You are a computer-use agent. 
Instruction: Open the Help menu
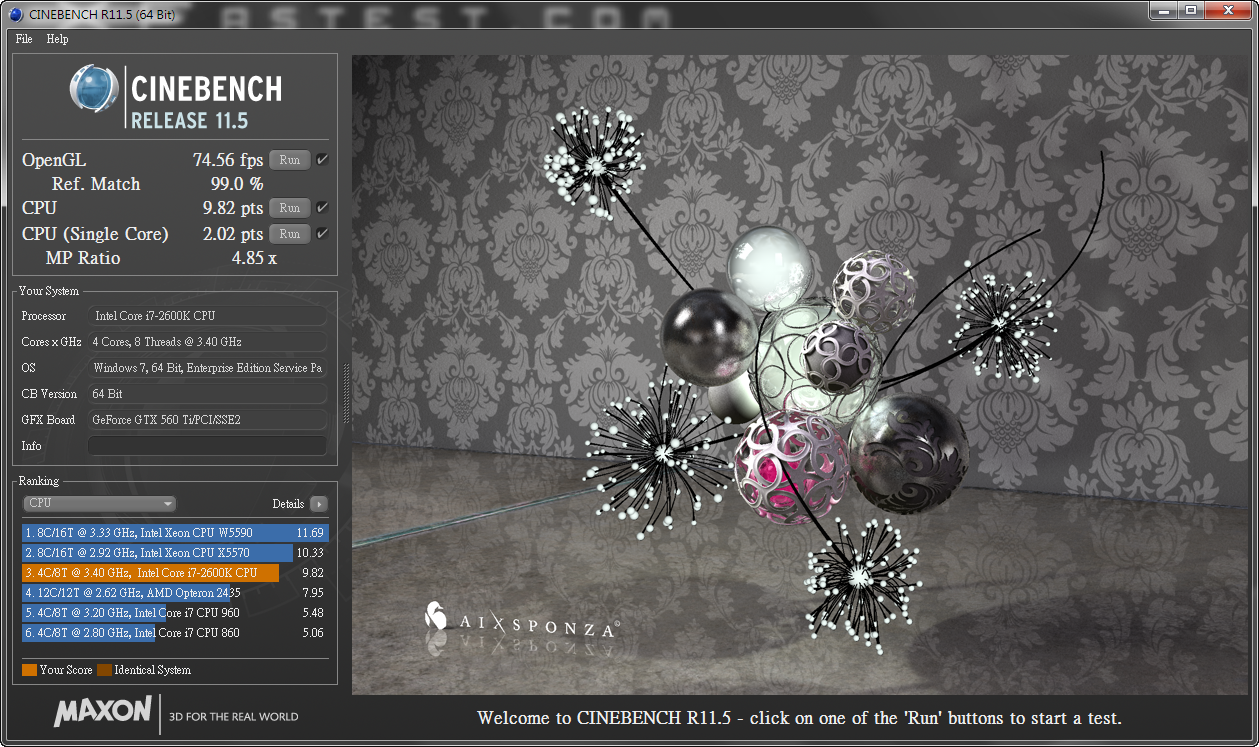57,39
